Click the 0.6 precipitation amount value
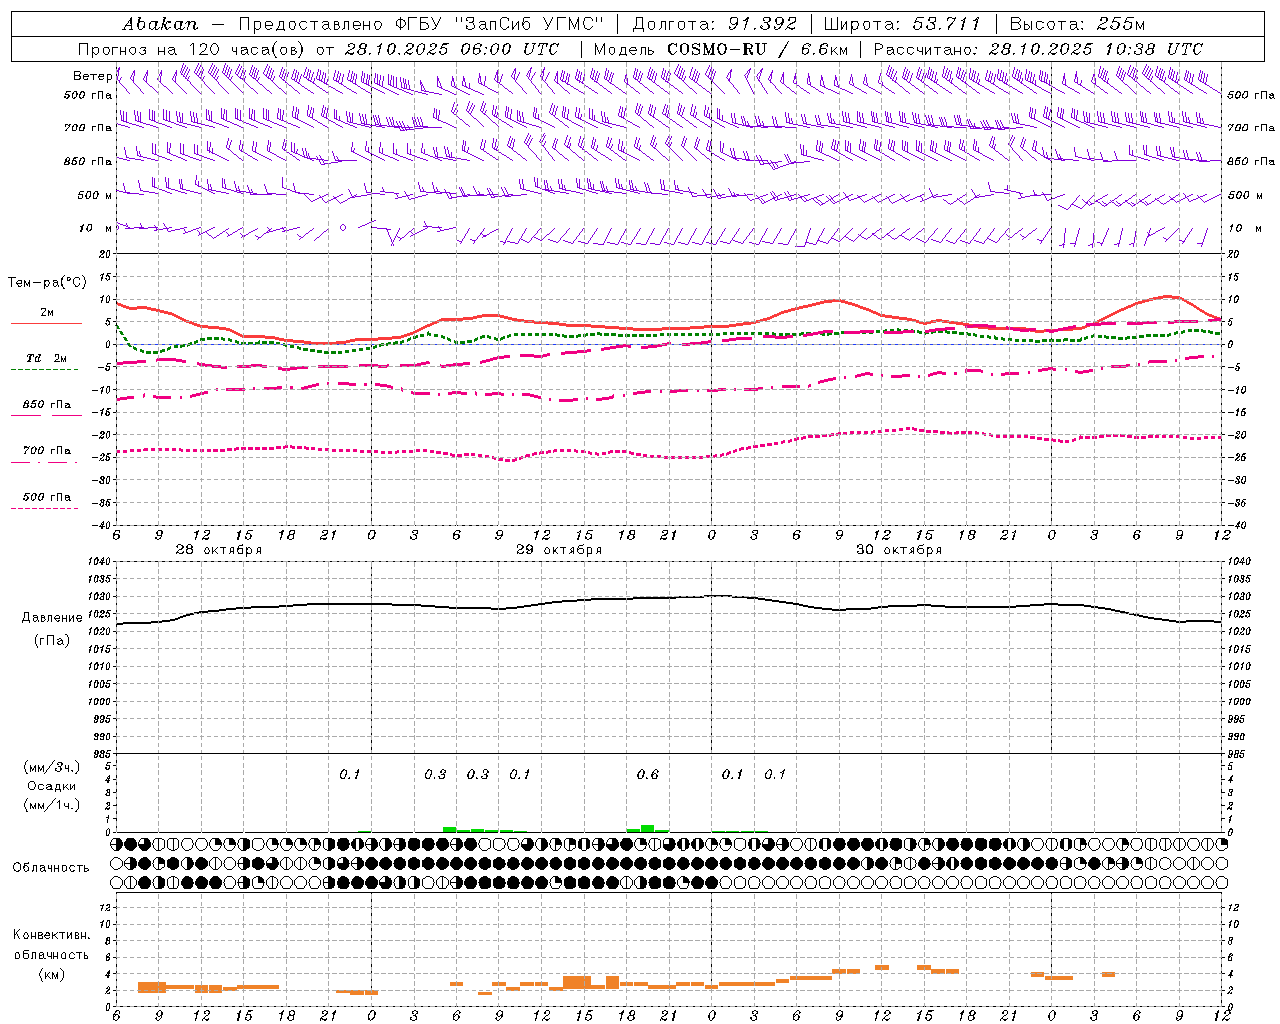Viewport: 1280px width, 1024px height. (x=648, y=774)
